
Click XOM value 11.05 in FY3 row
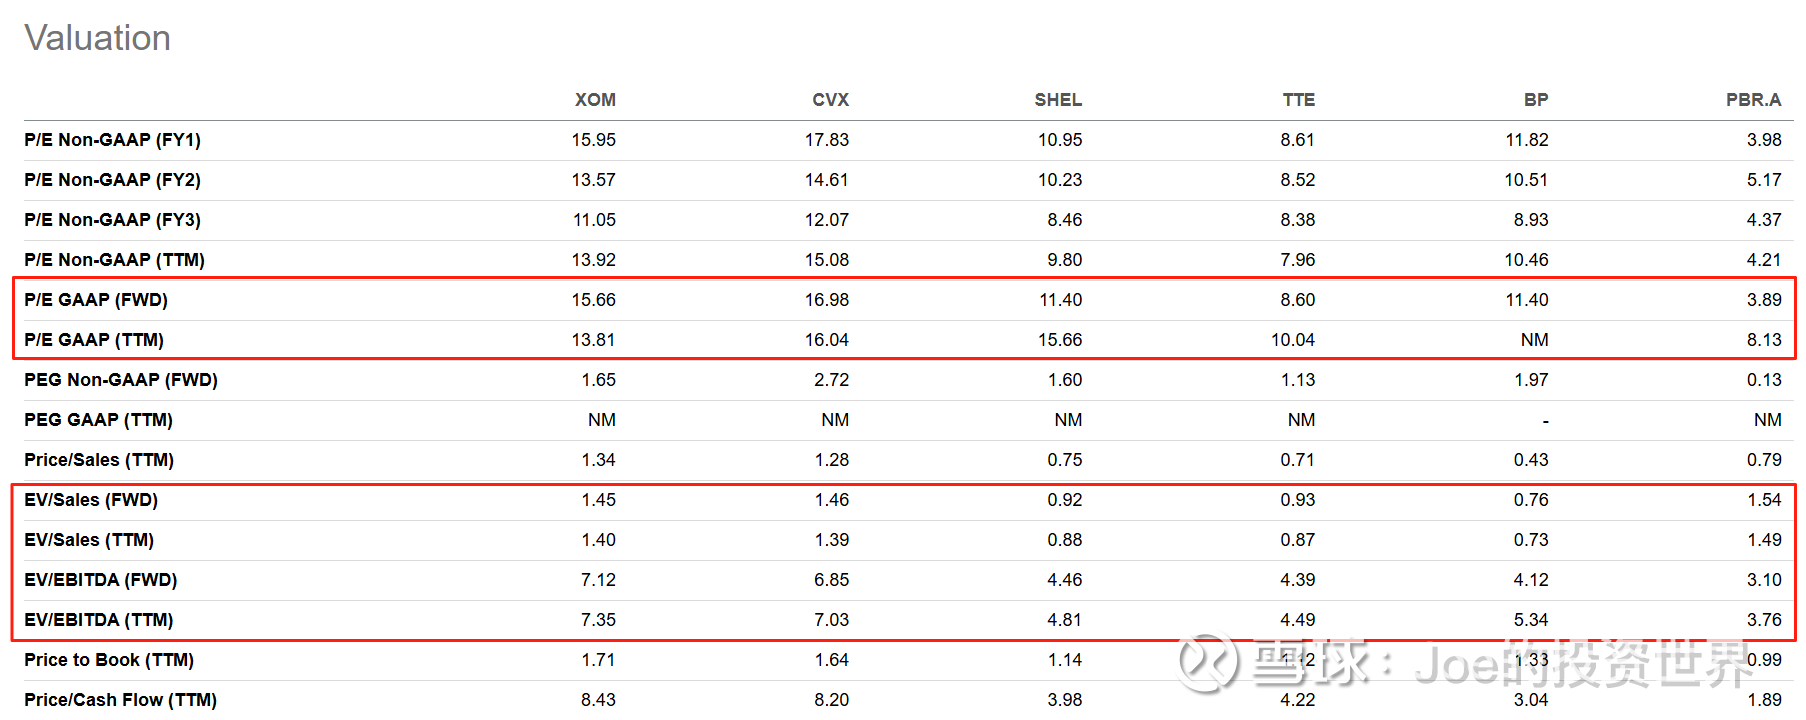pyautogui.click(x=594, y=220)
